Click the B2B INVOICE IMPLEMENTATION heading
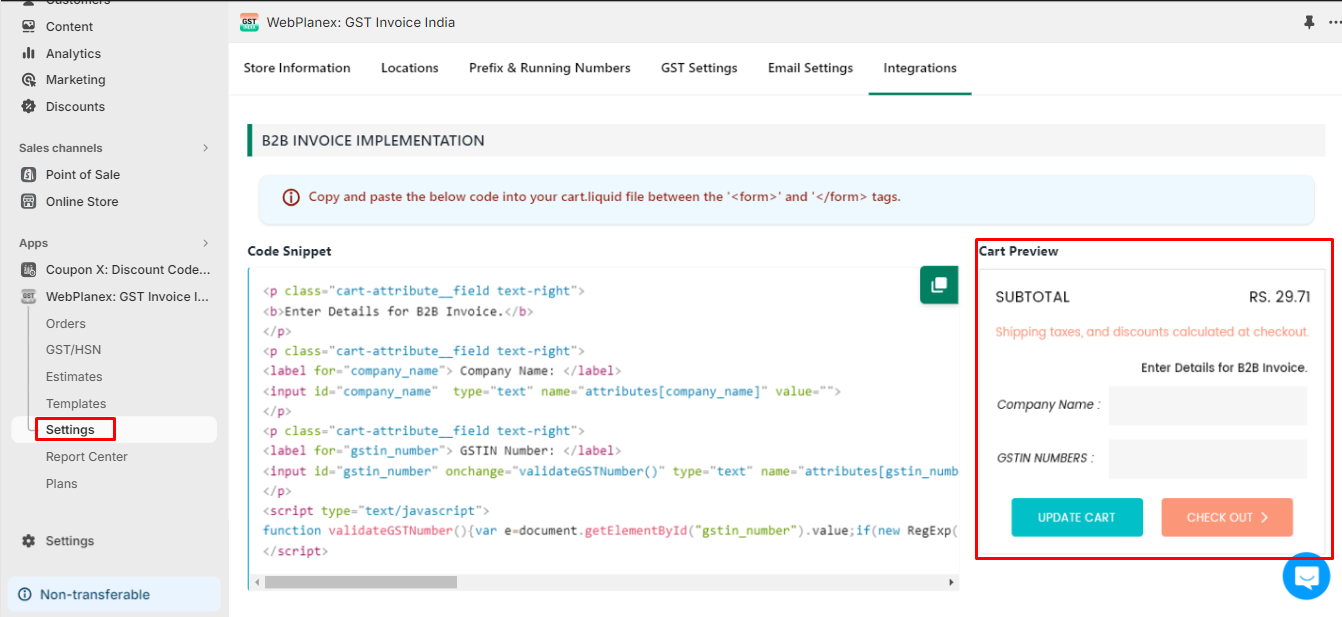Screen dimensions: 1342x617 (x=373, y=141)
